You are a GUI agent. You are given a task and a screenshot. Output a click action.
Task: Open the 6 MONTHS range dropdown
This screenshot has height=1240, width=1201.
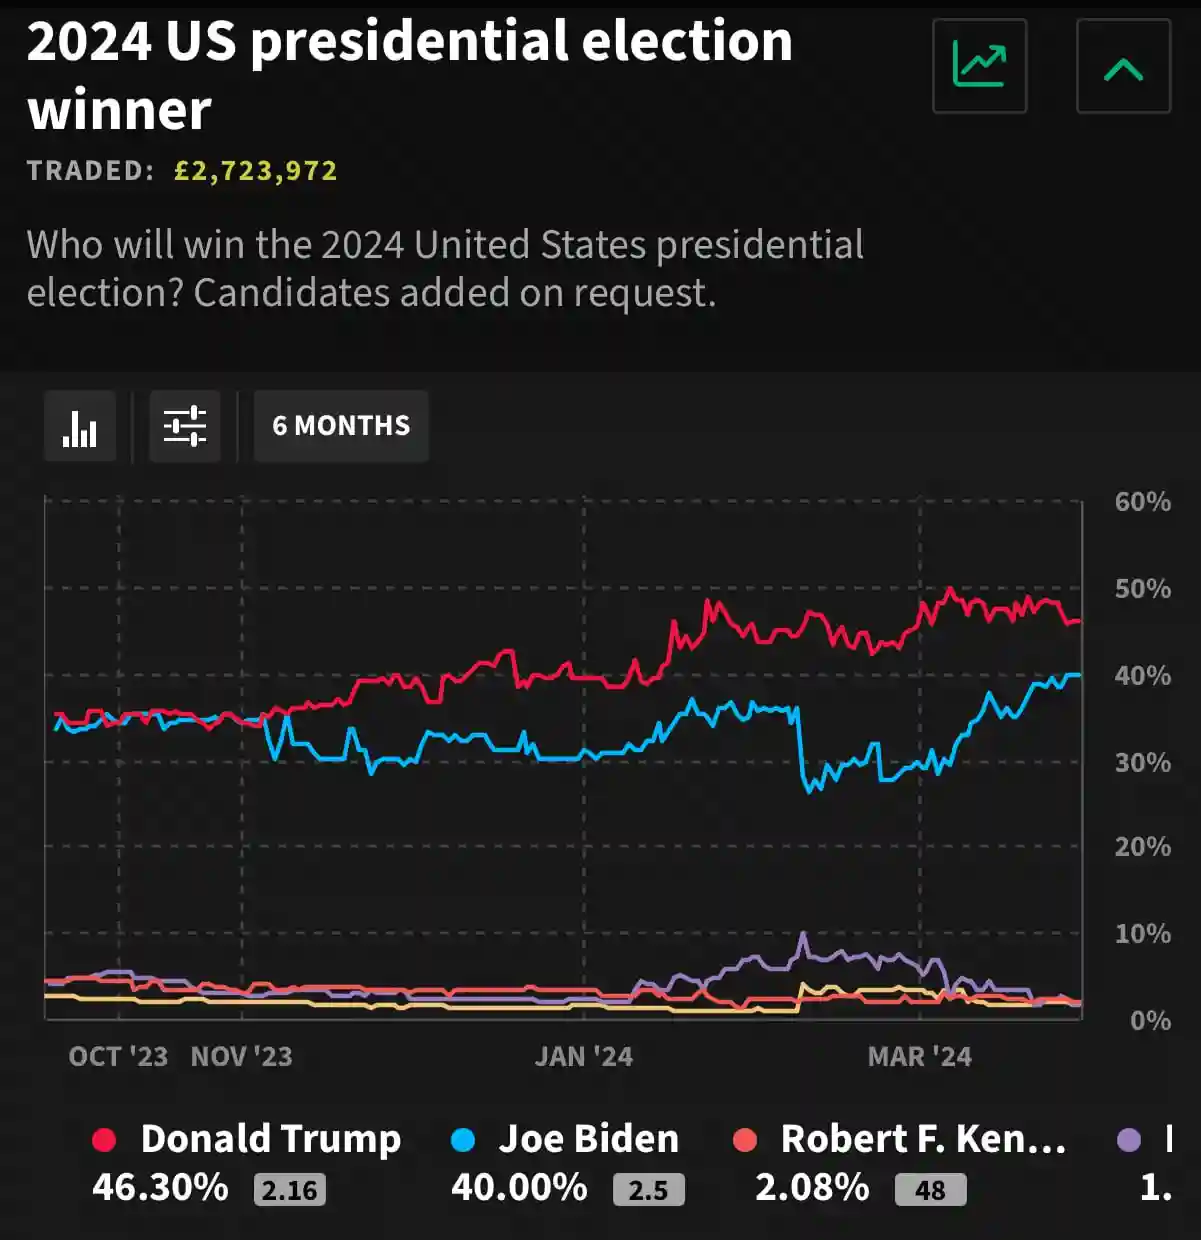pos(341,426)
